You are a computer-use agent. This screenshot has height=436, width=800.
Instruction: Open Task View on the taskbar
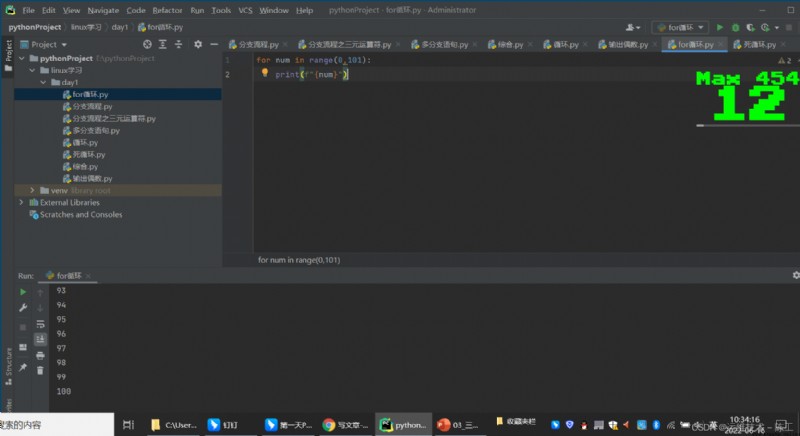click(x=129, y=424)
